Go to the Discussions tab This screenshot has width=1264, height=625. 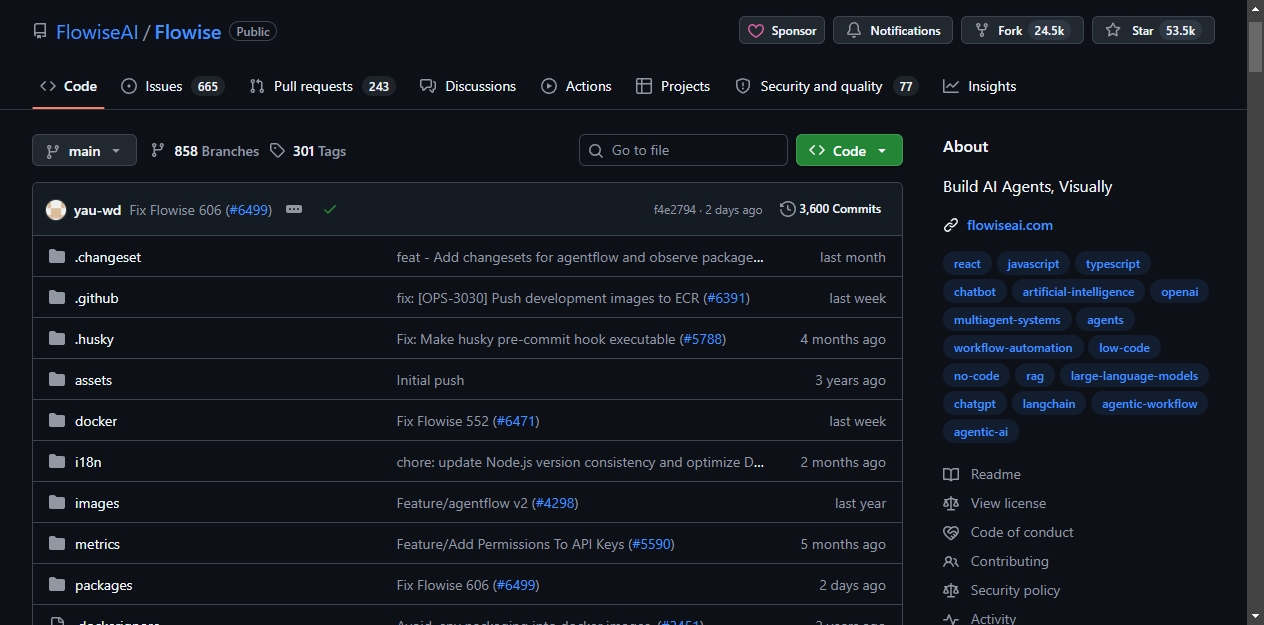(x=468, y=86)
